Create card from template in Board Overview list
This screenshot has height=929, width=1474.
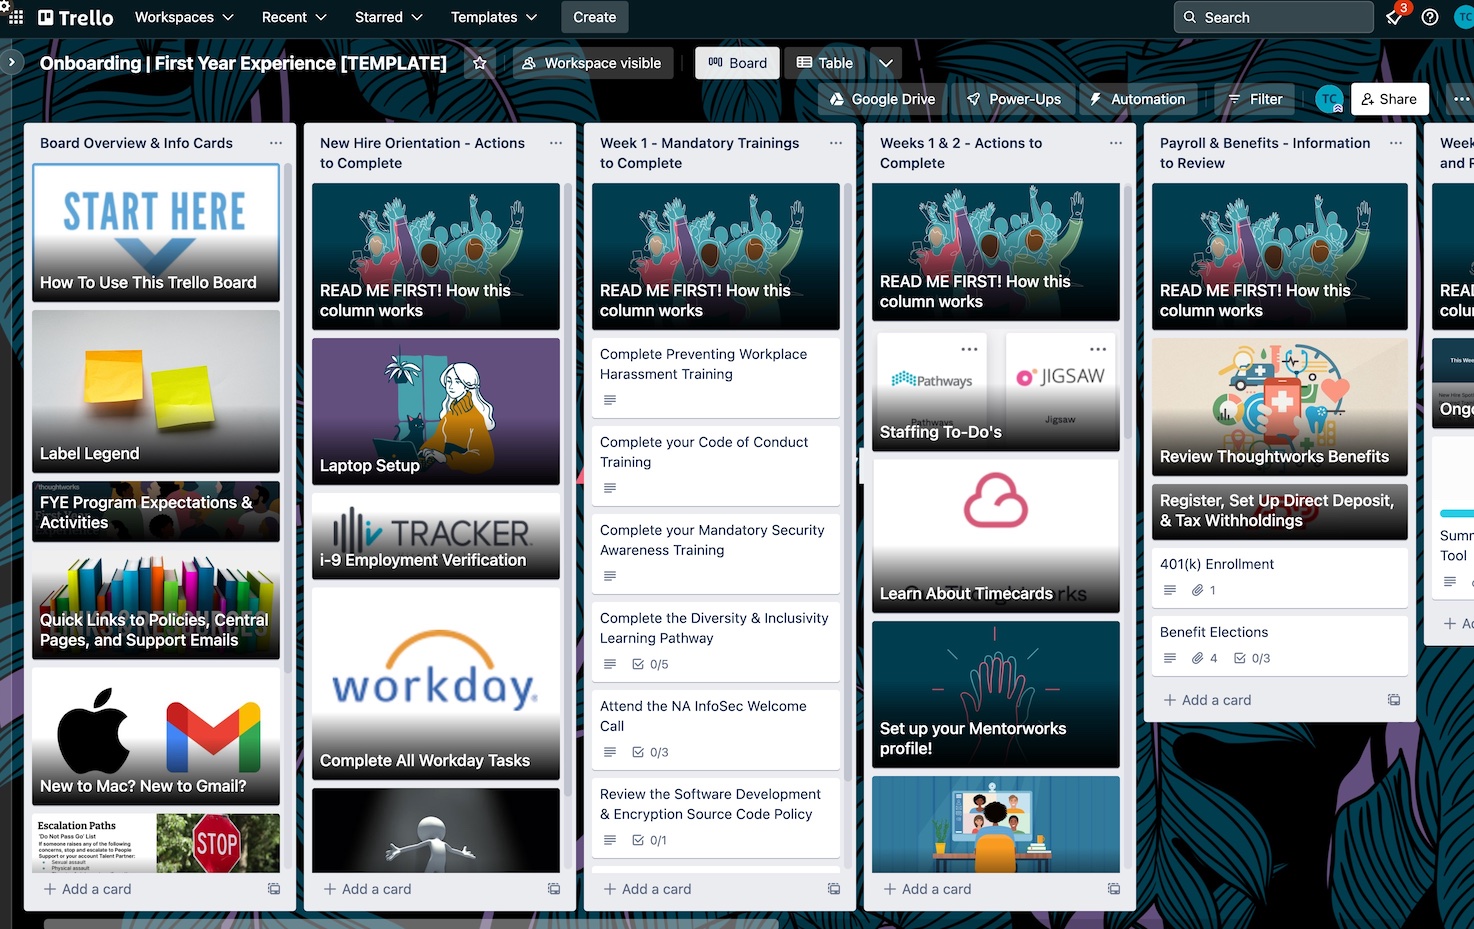point(274,889)
